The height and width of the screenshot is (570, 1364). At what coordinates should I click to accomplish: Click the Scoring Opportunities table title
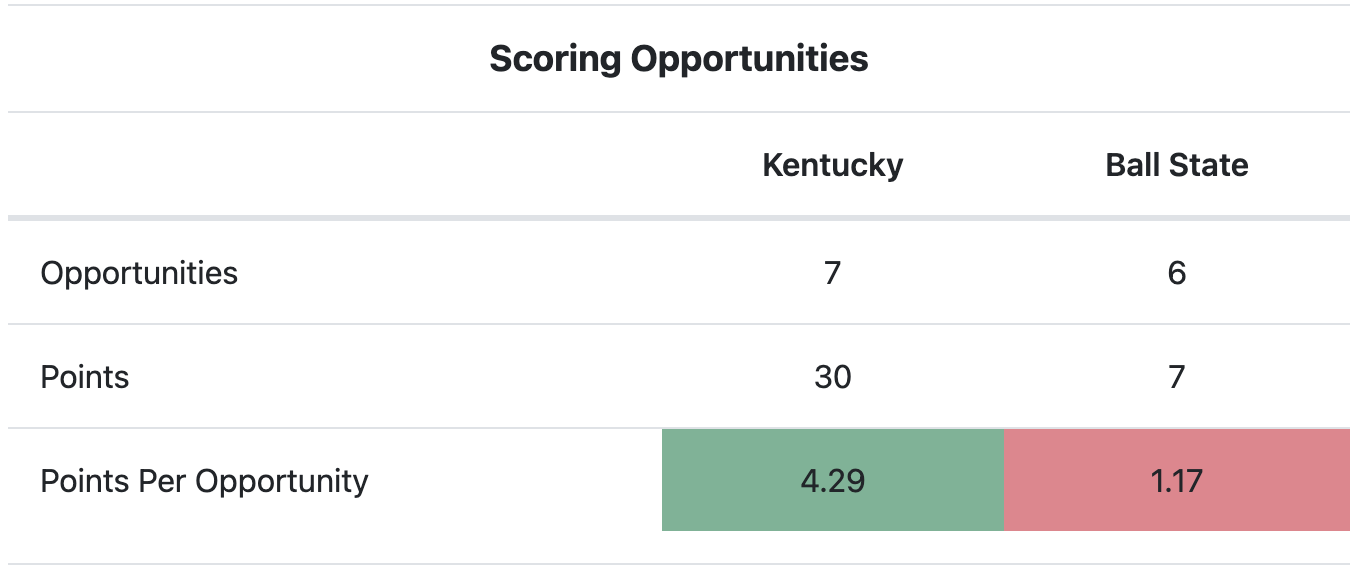coord(678,59)
